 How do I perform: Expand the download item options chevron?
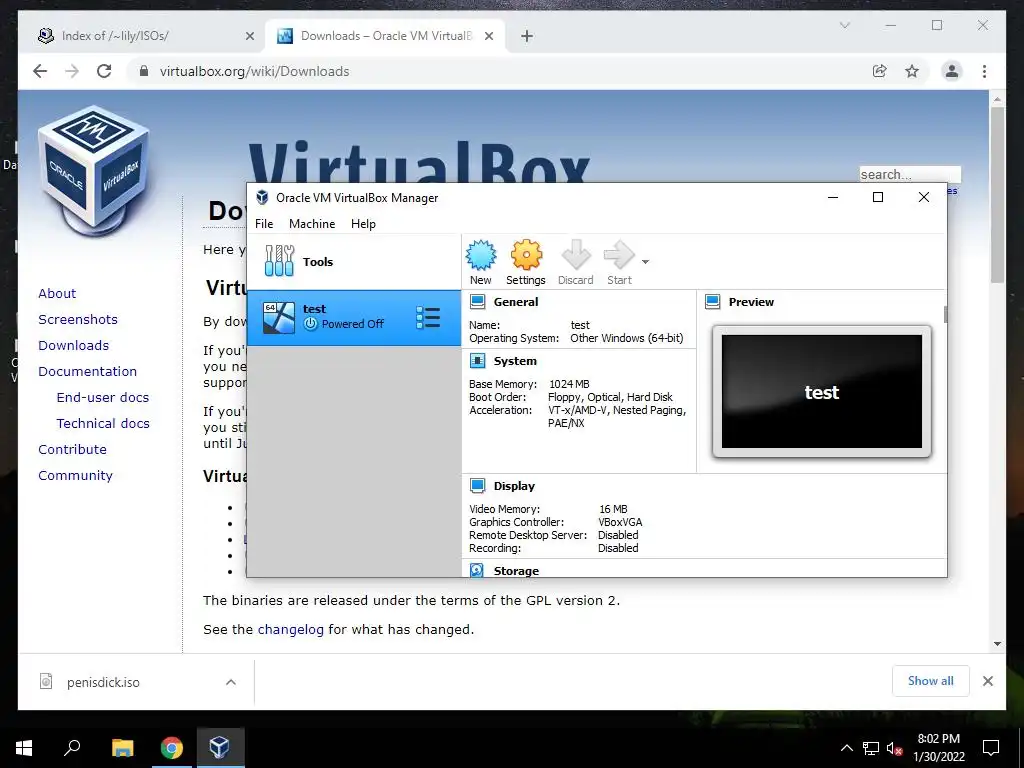pos(231,682)
